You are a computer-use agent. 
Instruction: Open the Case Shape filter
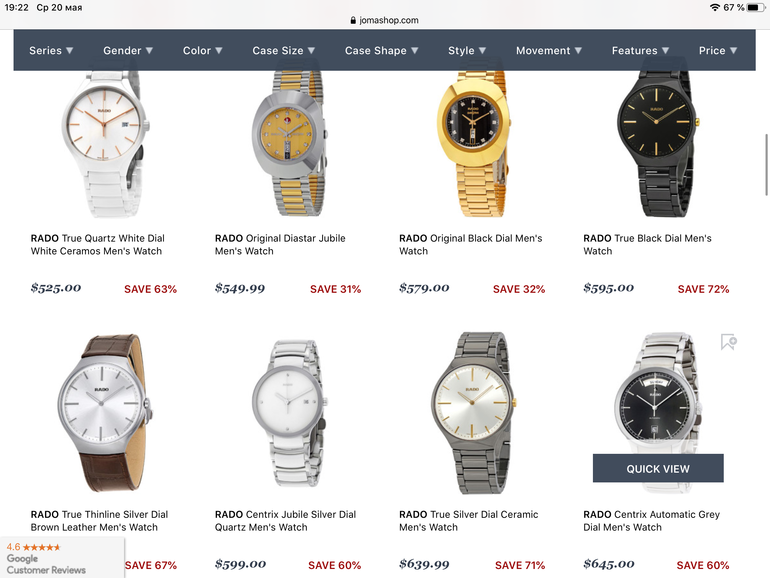pos(381,51)
